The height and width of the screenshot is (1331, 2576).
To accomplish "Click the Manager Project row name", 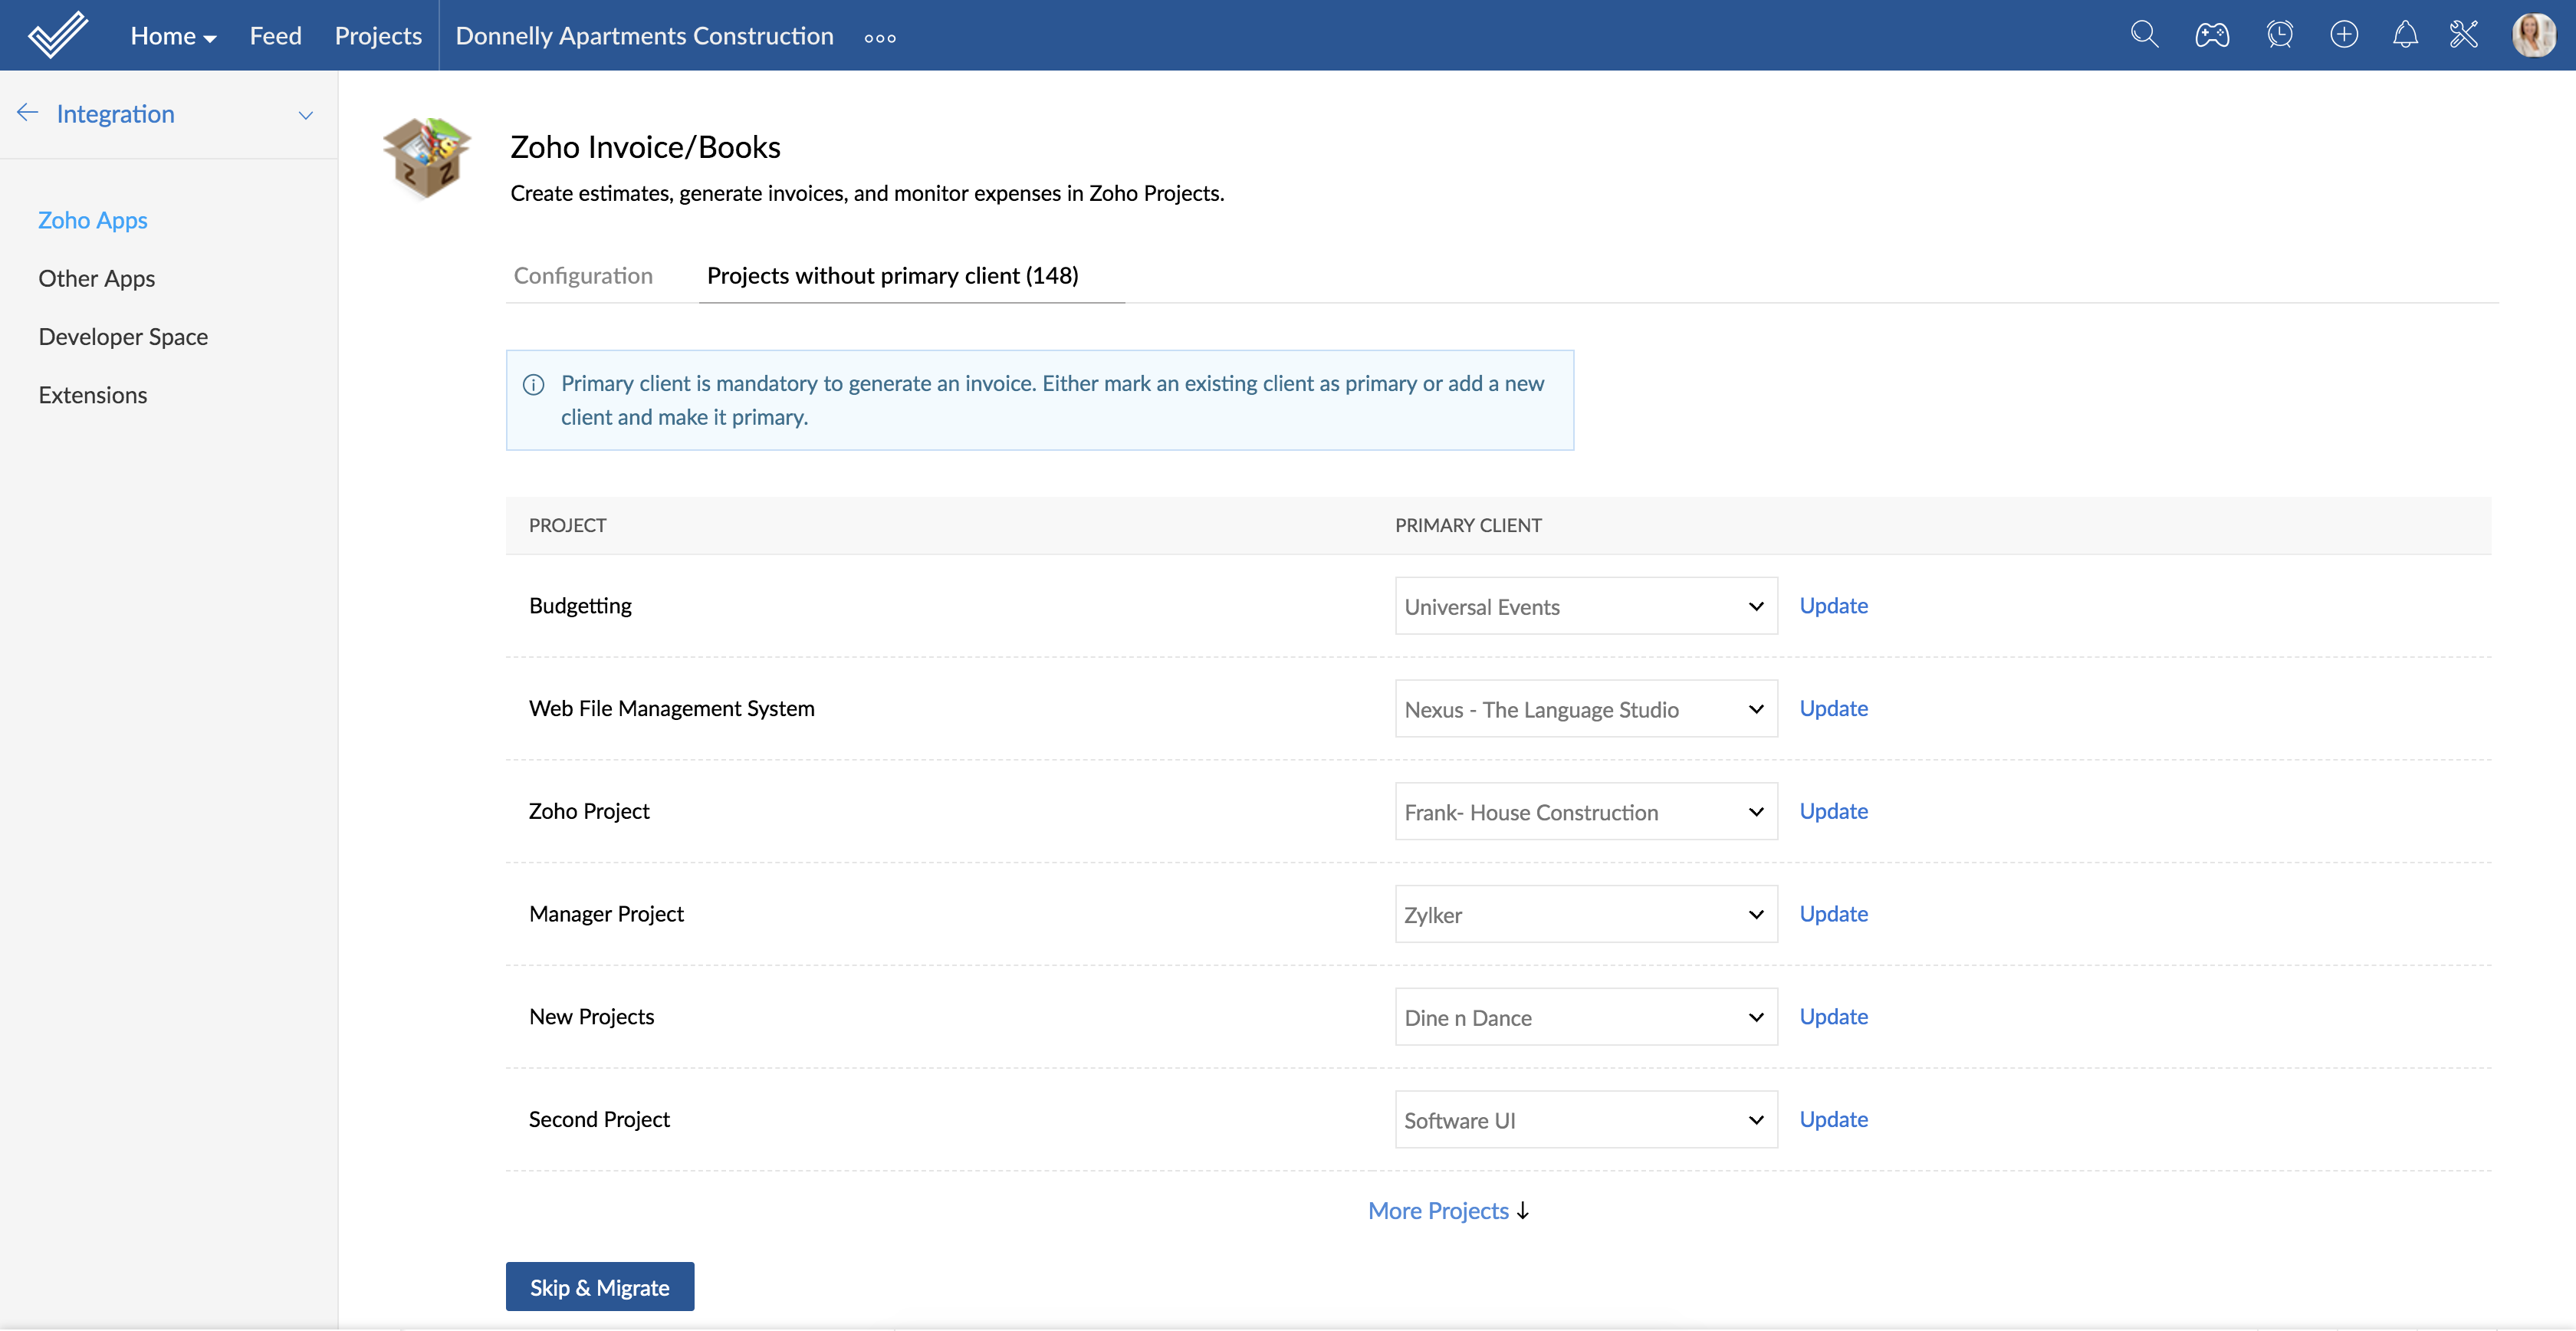I will [x=606, y=913].
